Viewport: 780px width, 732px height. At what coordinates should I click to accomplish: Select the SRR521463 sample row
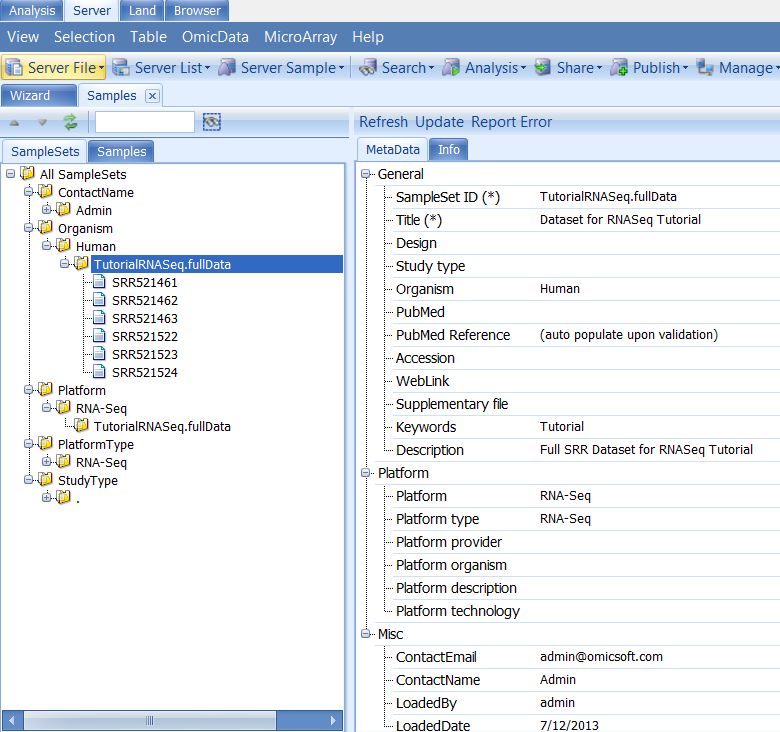click(144, 318)
